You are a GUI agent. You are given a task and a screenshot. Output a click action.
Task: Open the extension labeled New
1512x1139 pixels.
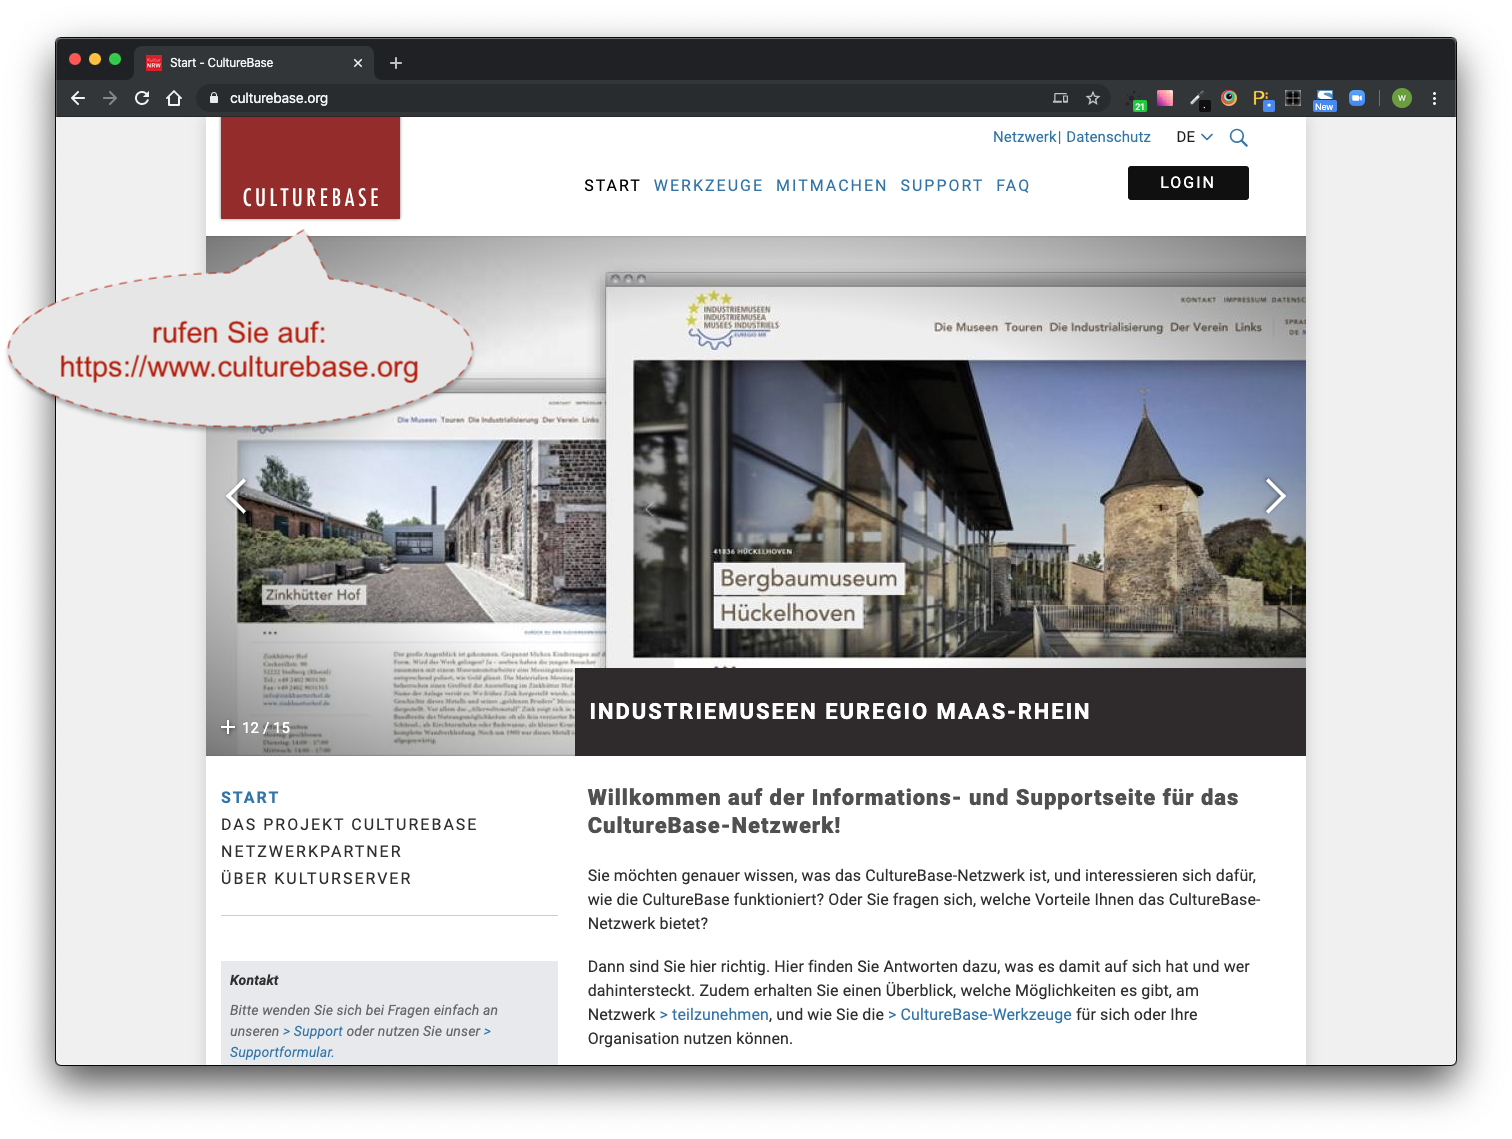click(1325, 100)
